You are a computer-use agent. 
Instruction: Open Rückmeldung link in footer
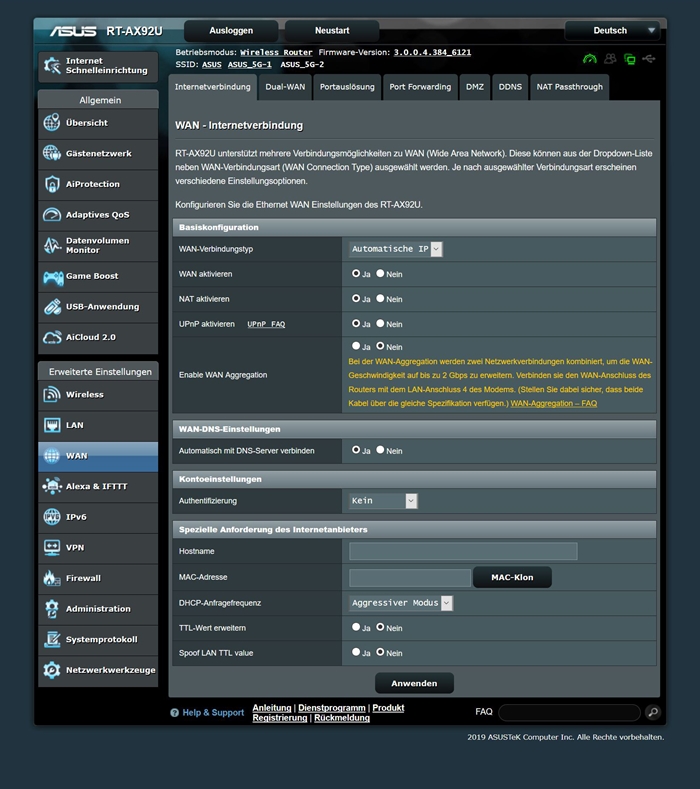342,718
